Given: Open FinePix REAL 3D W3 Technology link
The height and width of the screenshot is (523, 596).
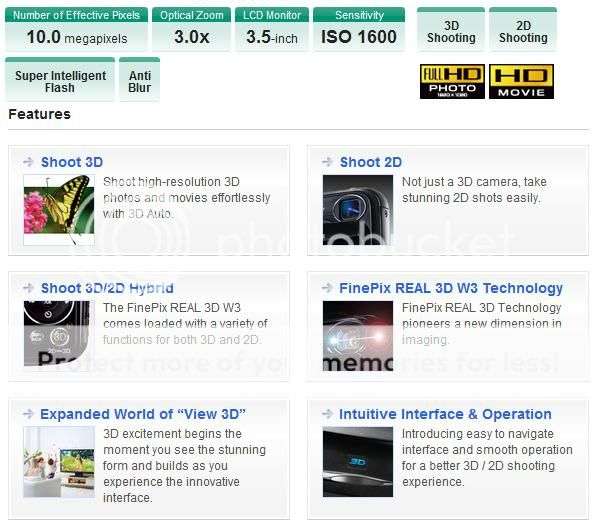Looking at the screenshot, I should 451,288.
